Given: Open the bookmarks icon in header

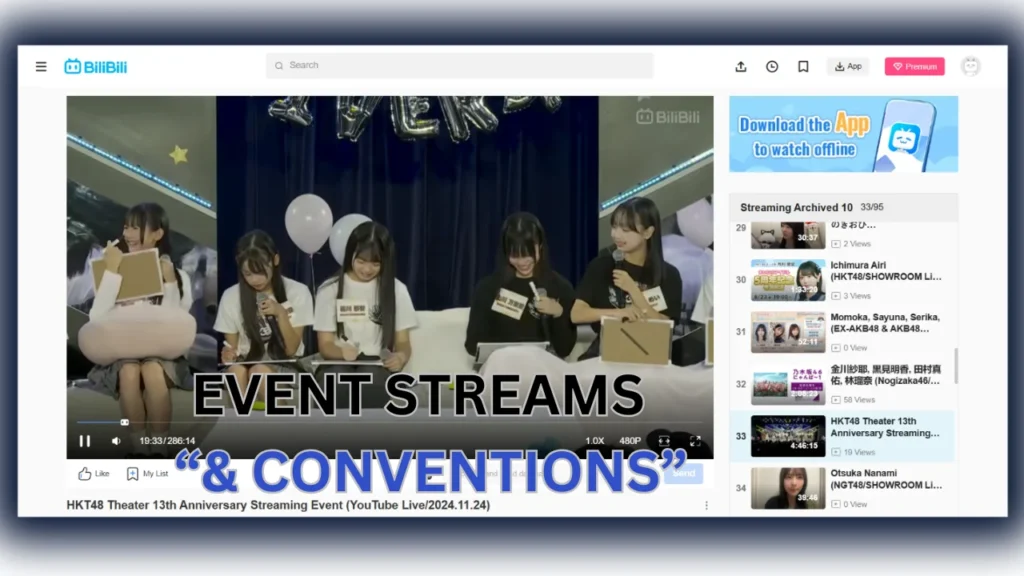Looking at the screenshot, I should (x=803, y=67).
